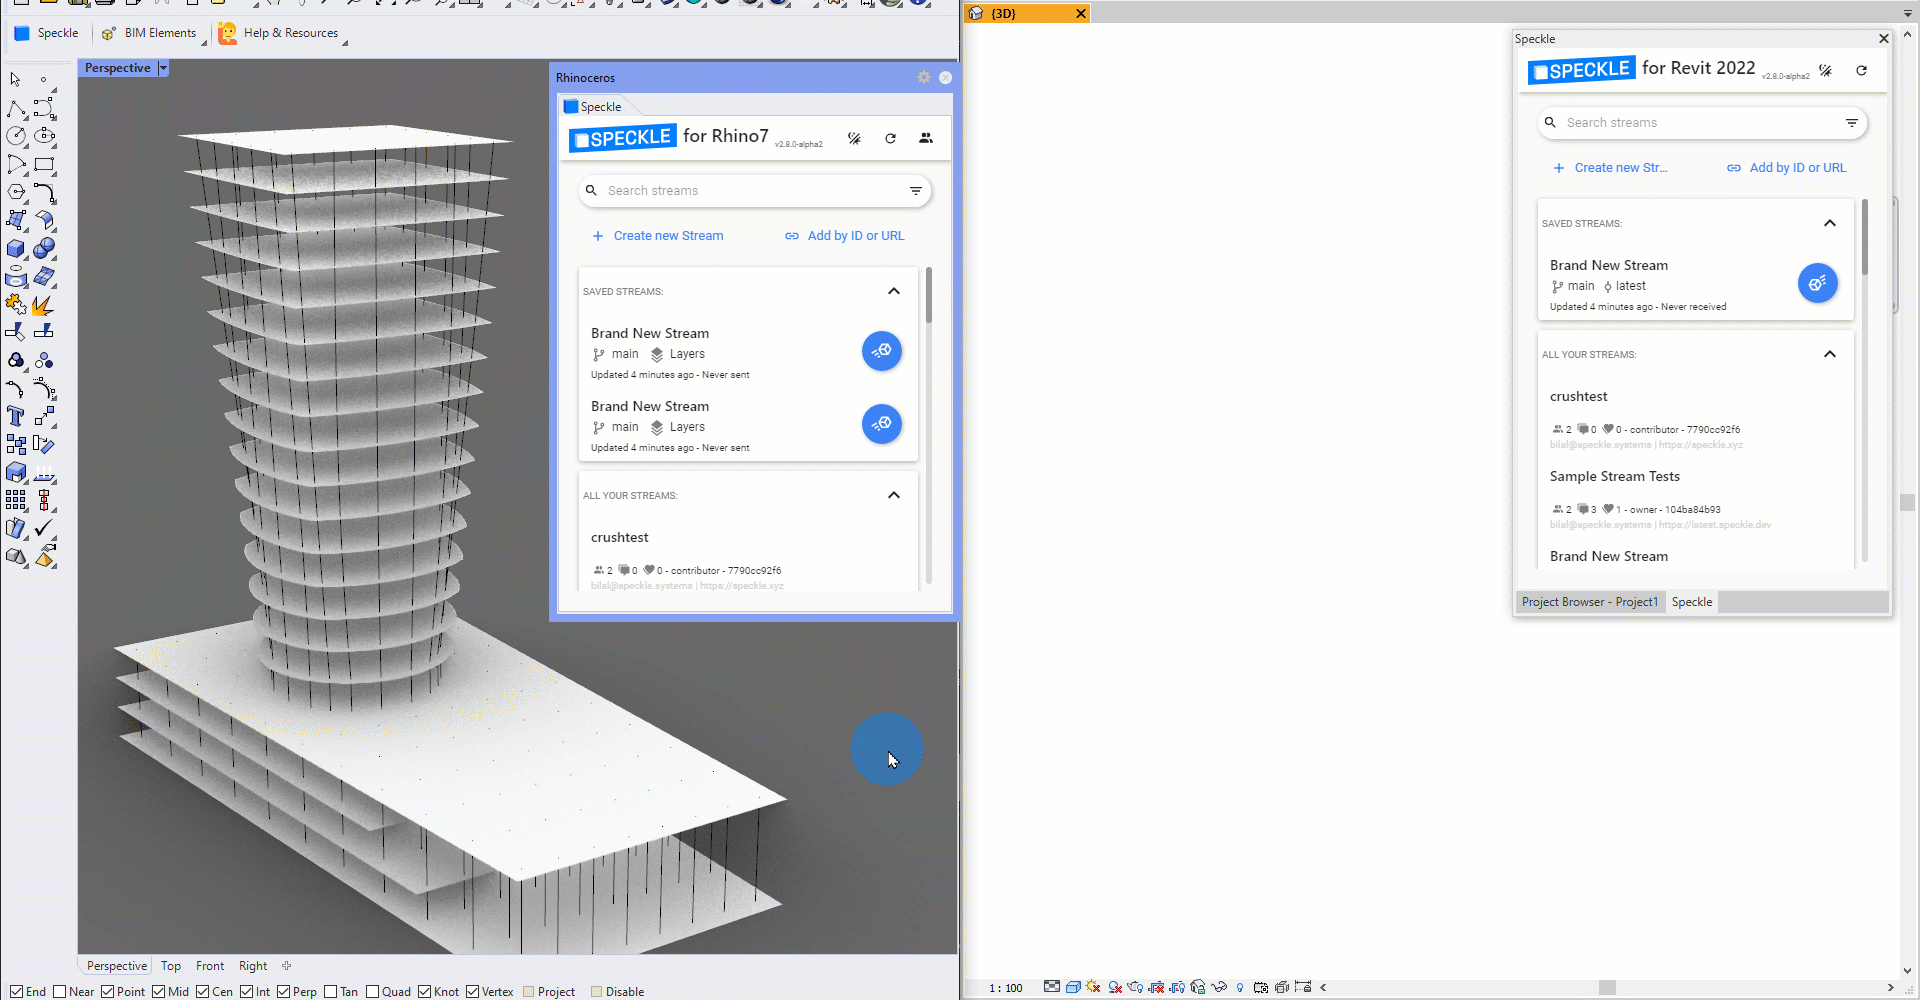Viewport: 1920px width, 1000px height.
Task: Click the Rectangular Array grid tool
Action: 16,500
